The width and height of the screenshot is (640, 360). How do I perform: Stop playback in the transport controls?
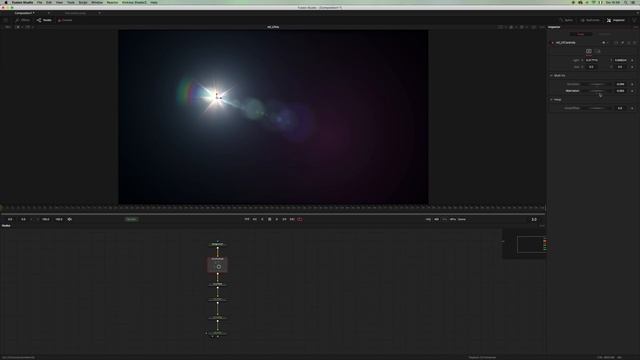[x=269, y=220]
